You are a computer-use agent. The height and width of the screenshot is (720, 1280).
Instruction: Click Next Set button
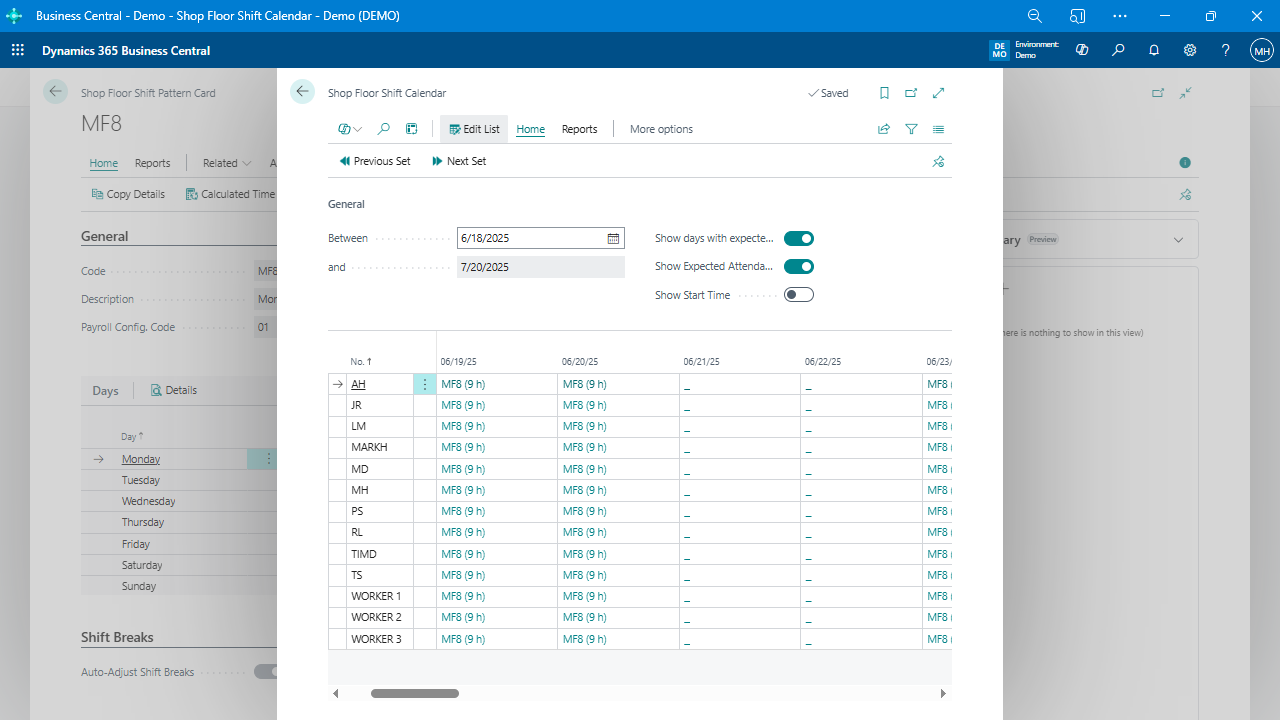point(459,161)
